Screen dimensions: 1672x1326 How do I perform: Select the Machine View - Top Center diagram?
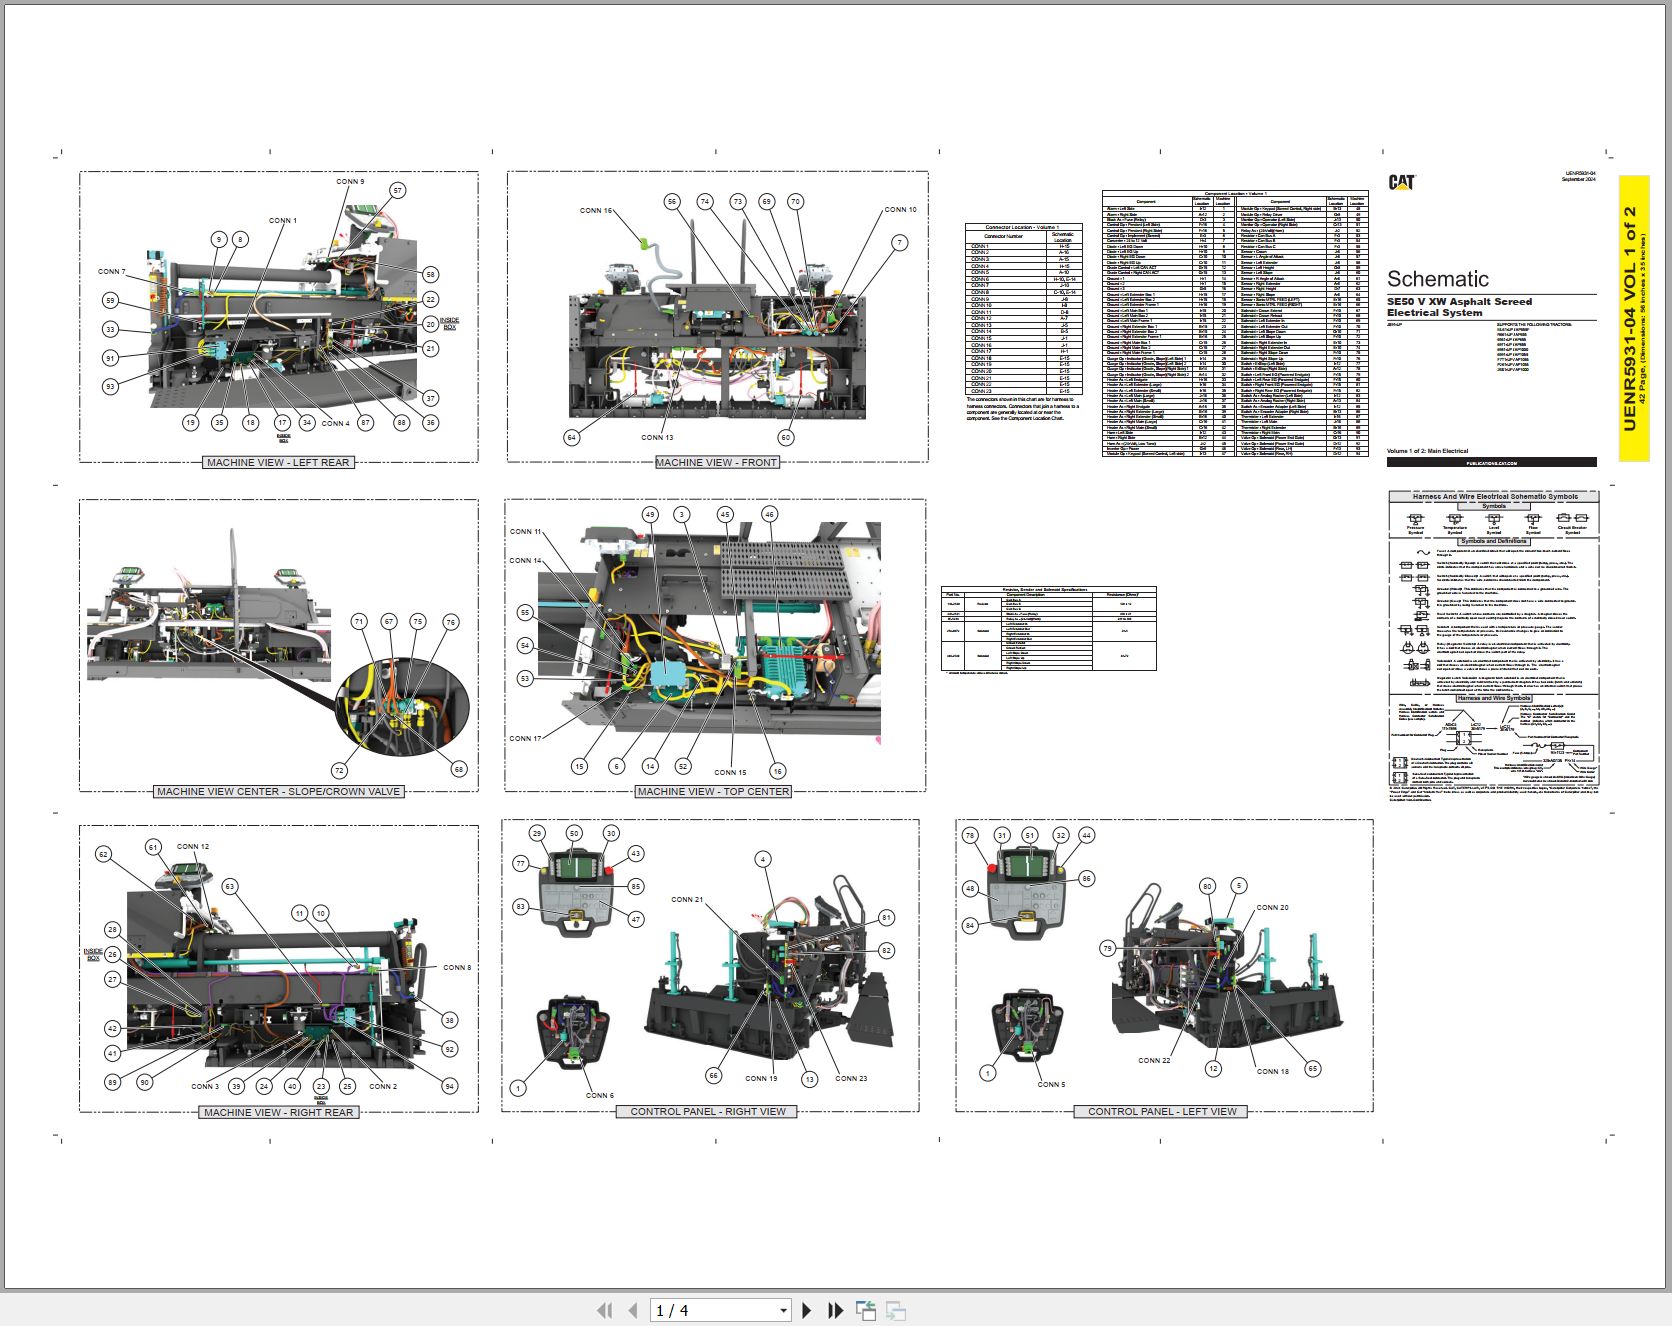pos(715,645)
